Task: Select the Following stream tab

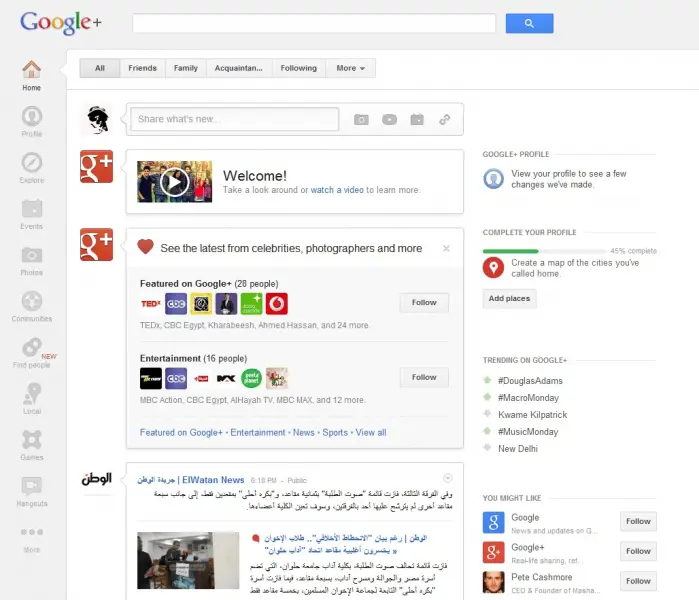Action: pyautogui.click(x=298, y=68)
